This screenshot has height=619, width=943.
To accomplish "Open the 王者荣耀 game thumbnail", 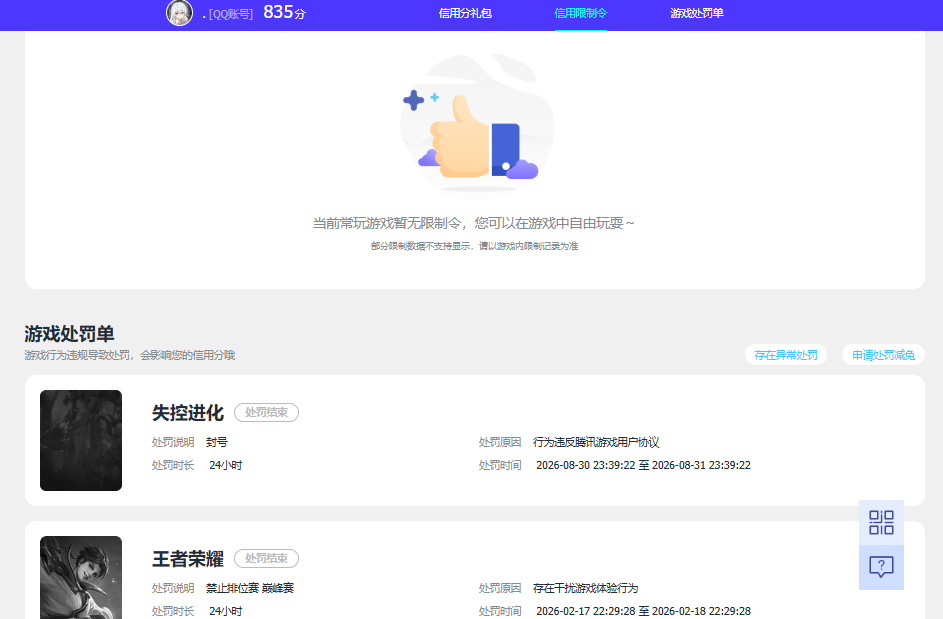I will click(81, 577).
